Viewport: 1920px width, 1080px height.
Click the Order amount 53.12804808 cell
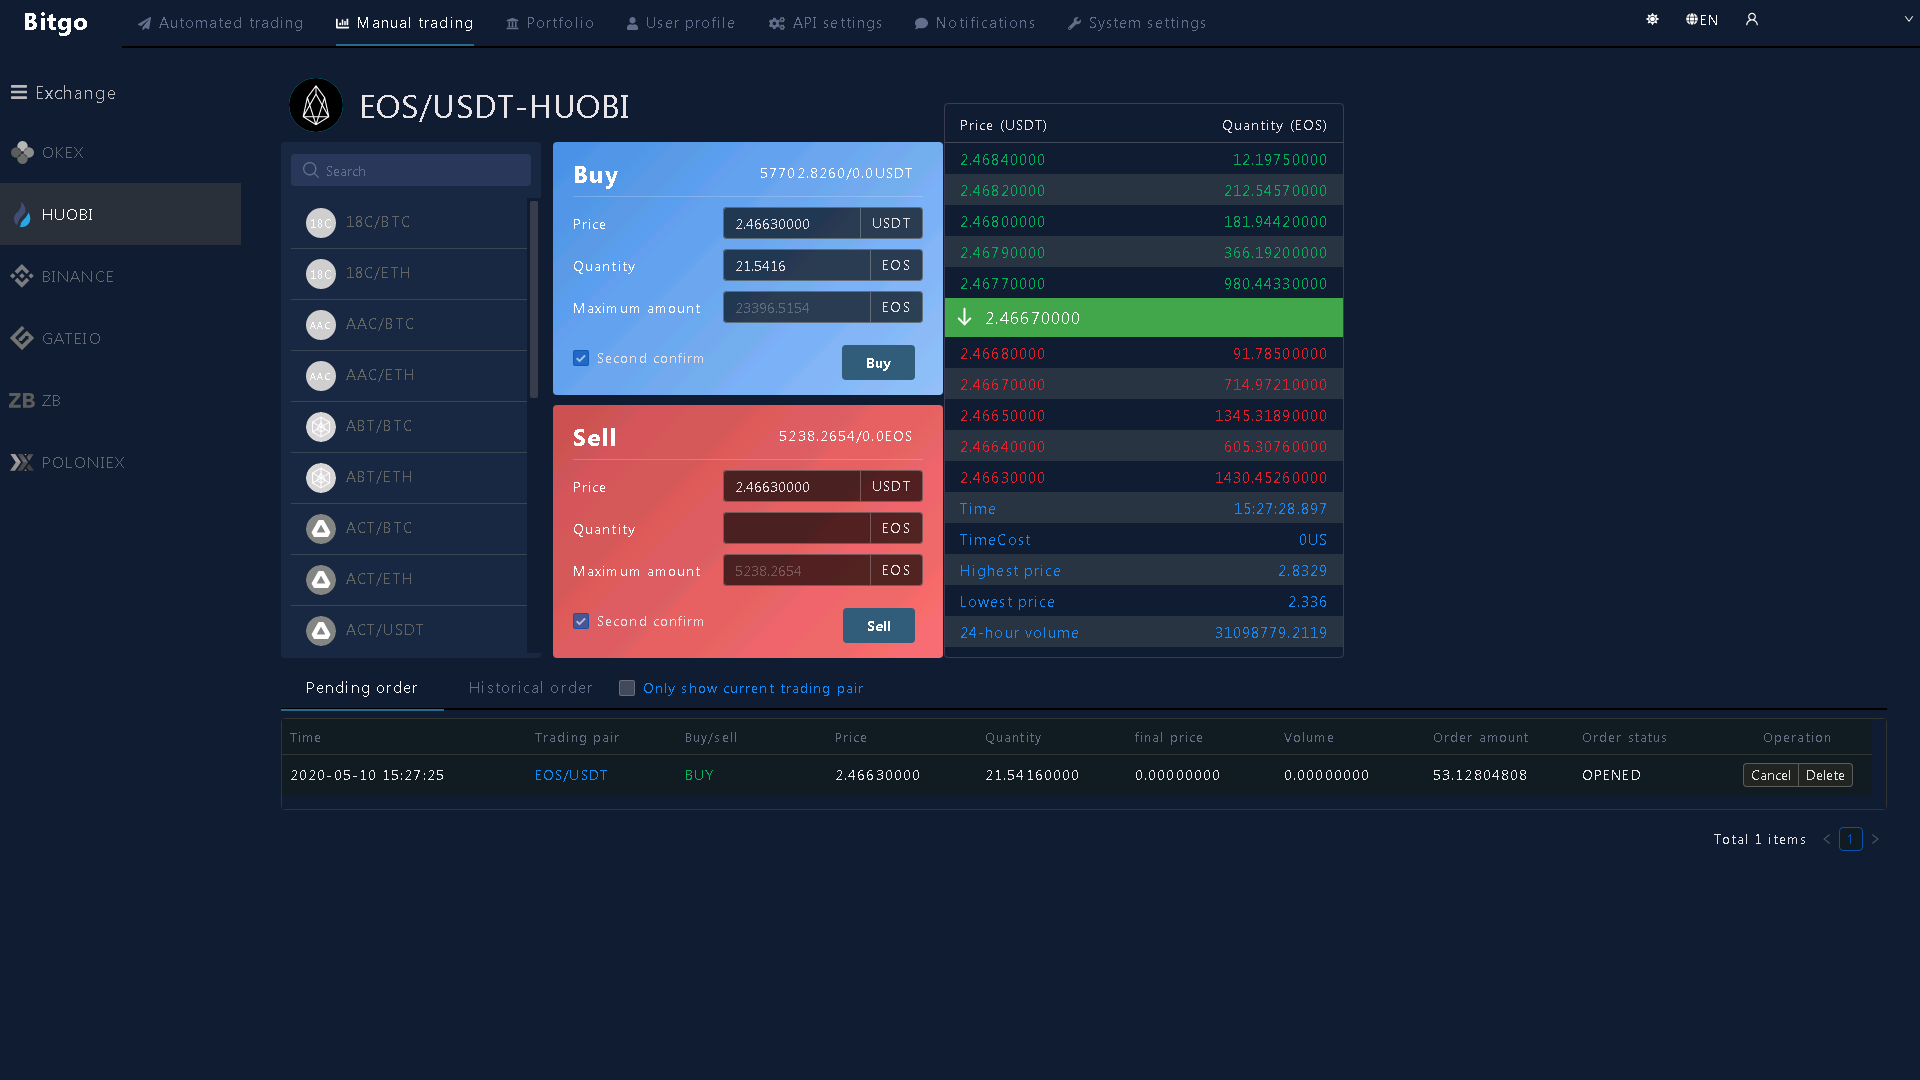point(1479,775)
